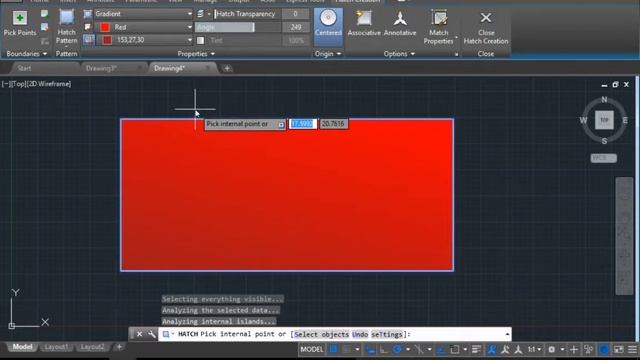640x360 pixels.
Task: Toggle the gradient second color icon
Action: pyautogui.click(x=89, y=40)
